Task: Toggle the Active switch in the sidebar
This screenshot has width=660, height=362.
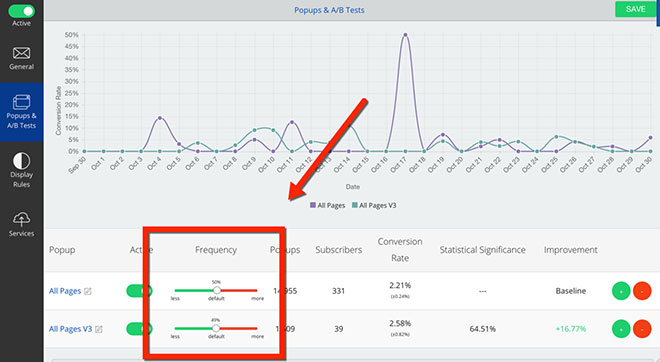Action: (x=21, y=11)
